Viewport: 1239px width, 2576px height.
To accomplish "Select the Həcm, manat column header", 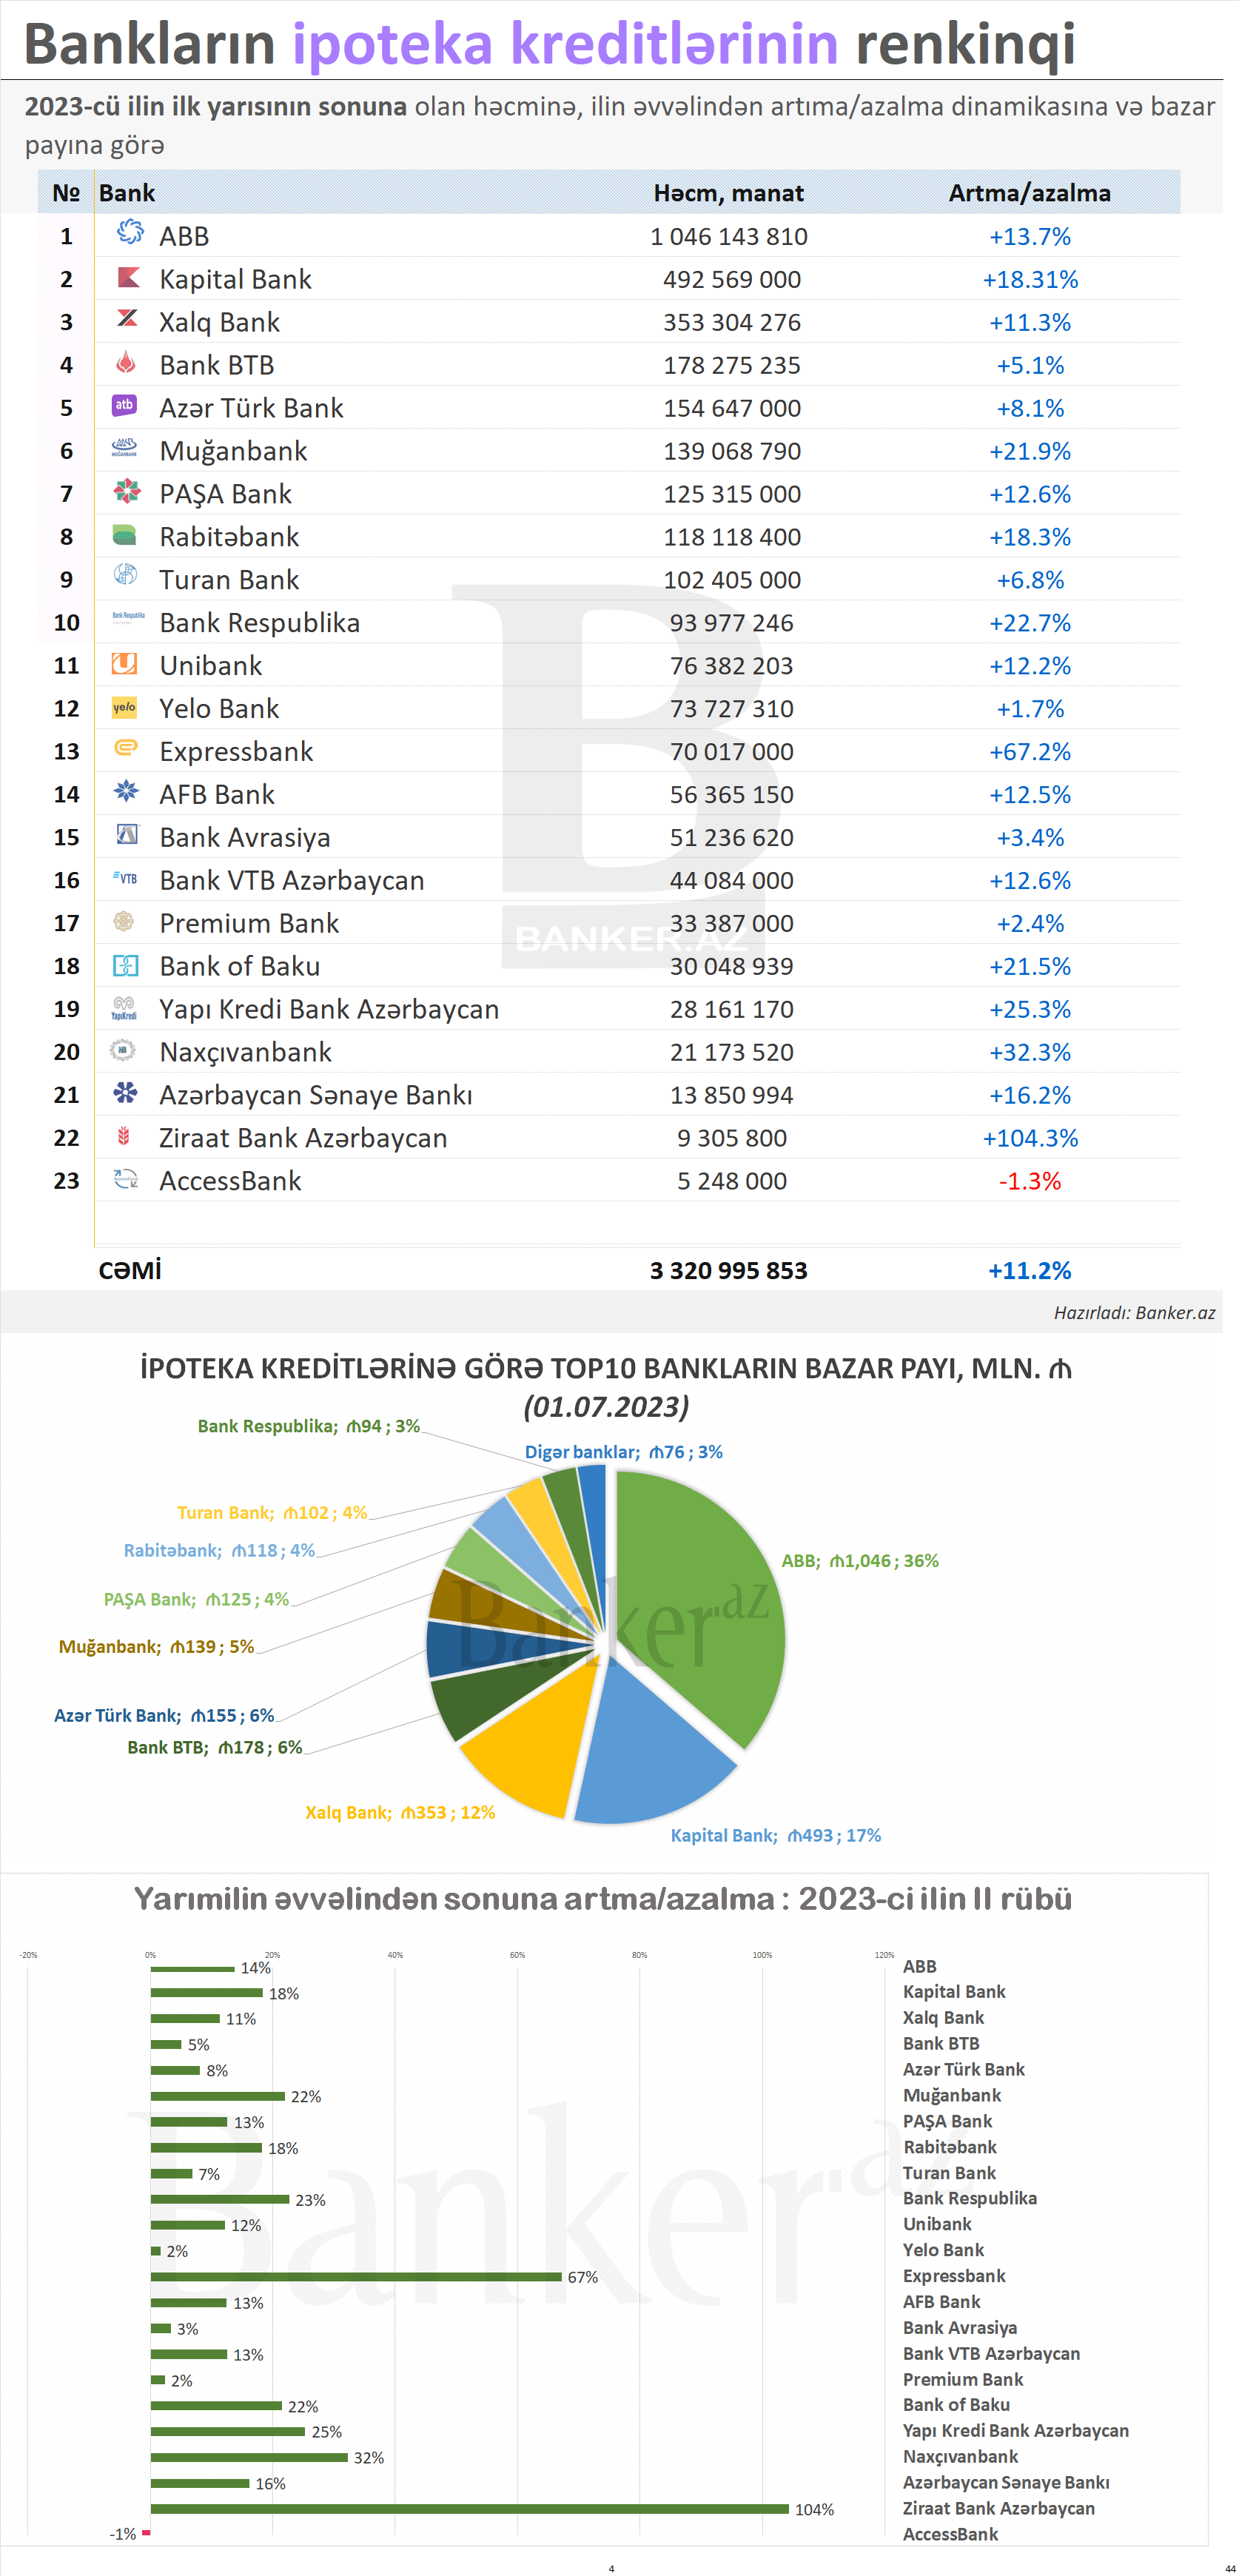I will pos(728,193).
